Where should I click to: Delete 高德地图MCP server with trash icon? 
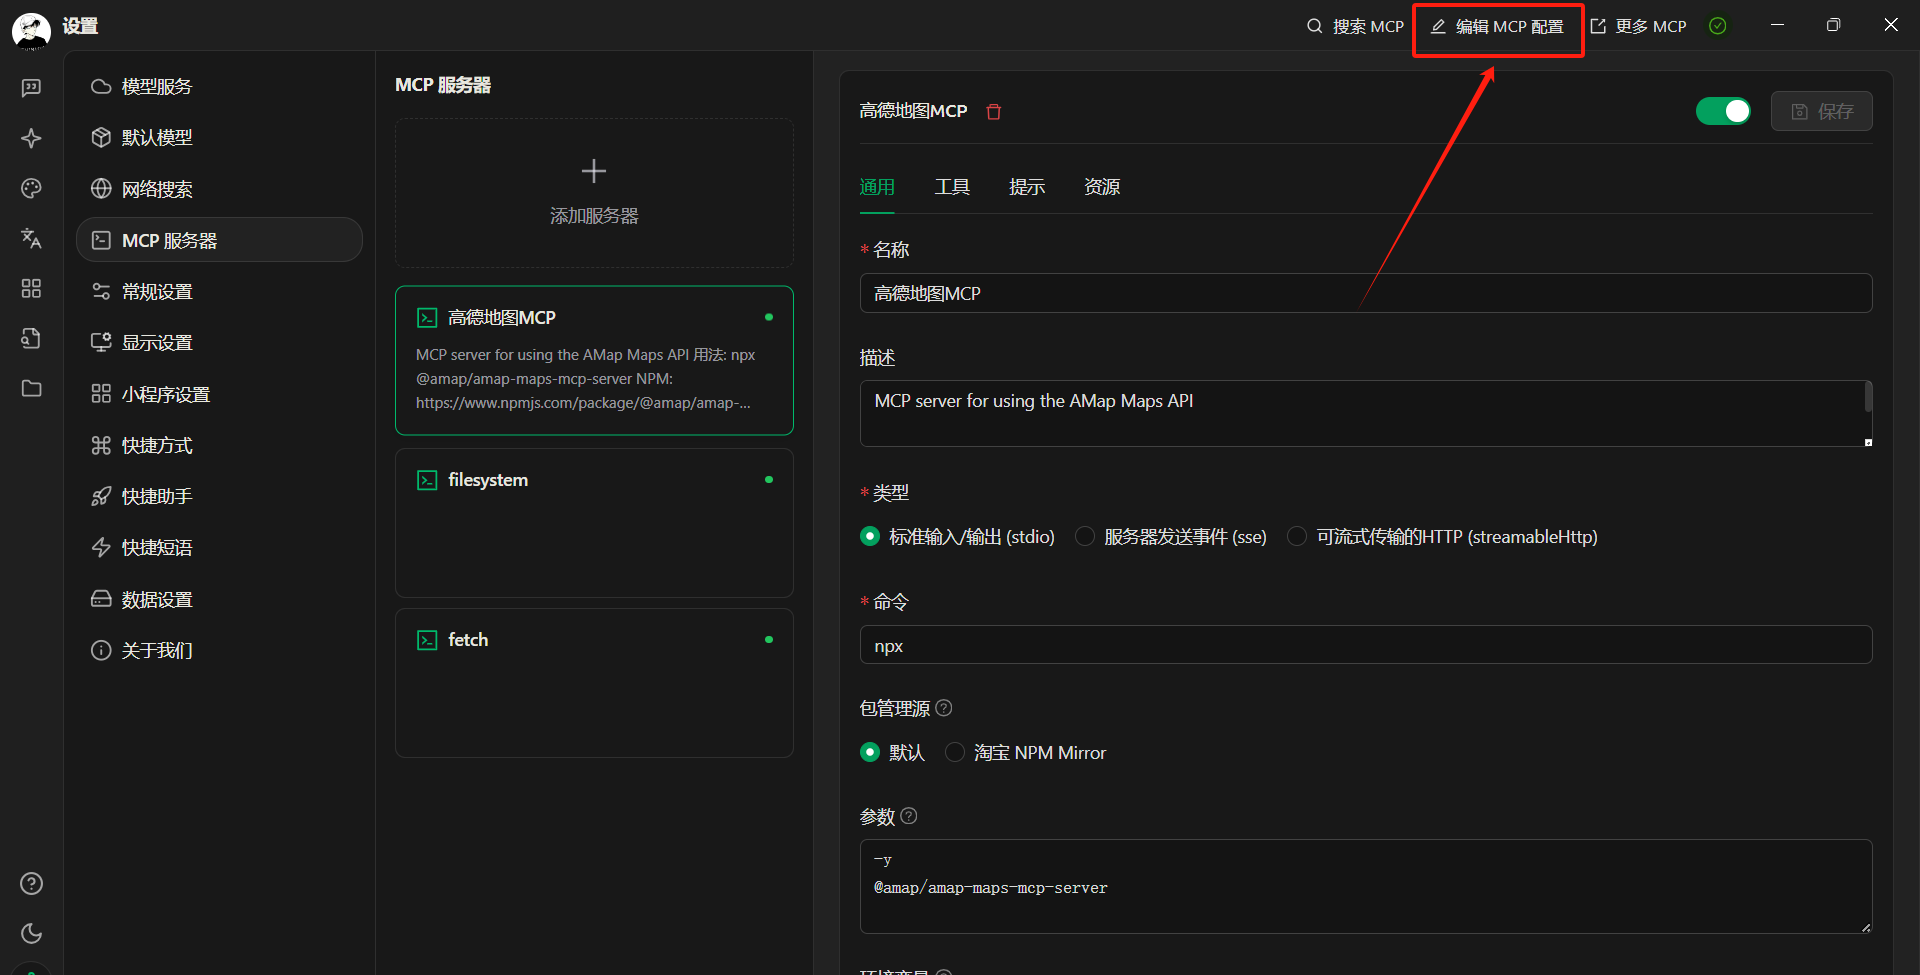(x=993, y=112)
